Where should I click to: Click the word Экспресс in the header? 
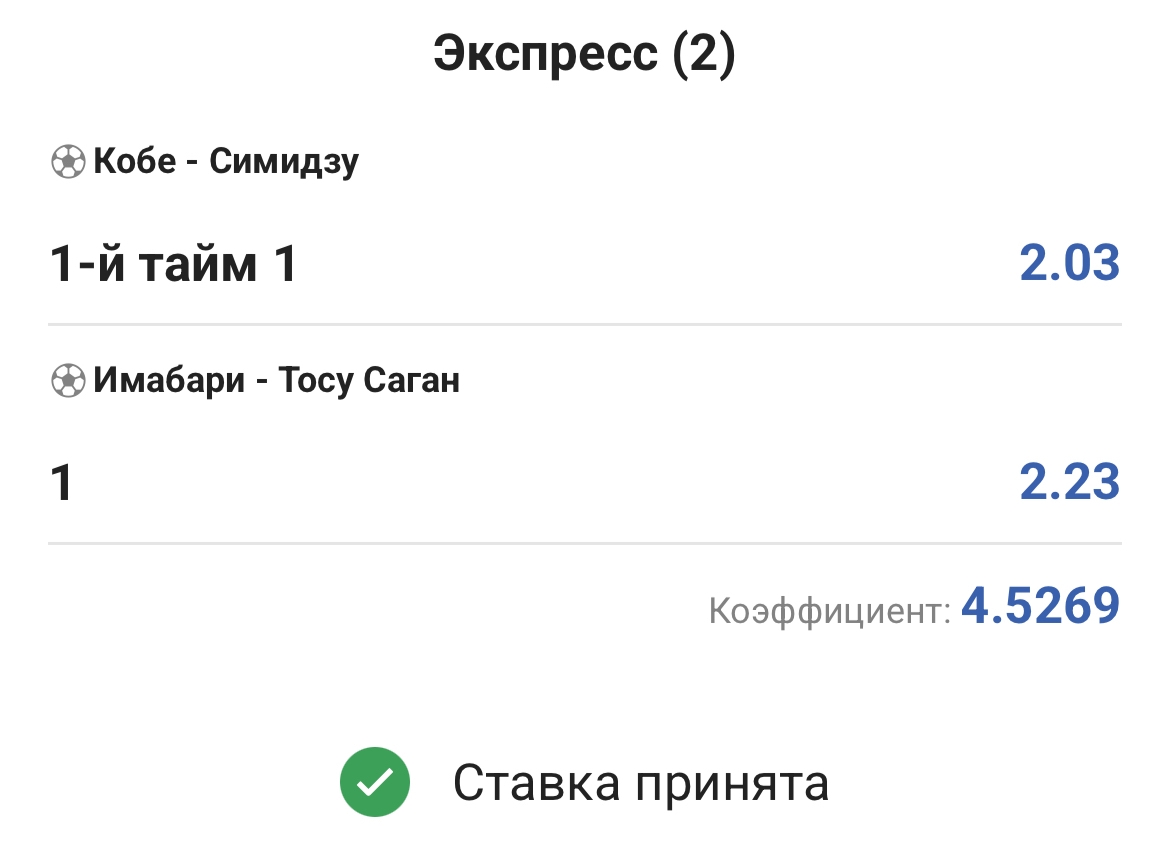point(545,54)
